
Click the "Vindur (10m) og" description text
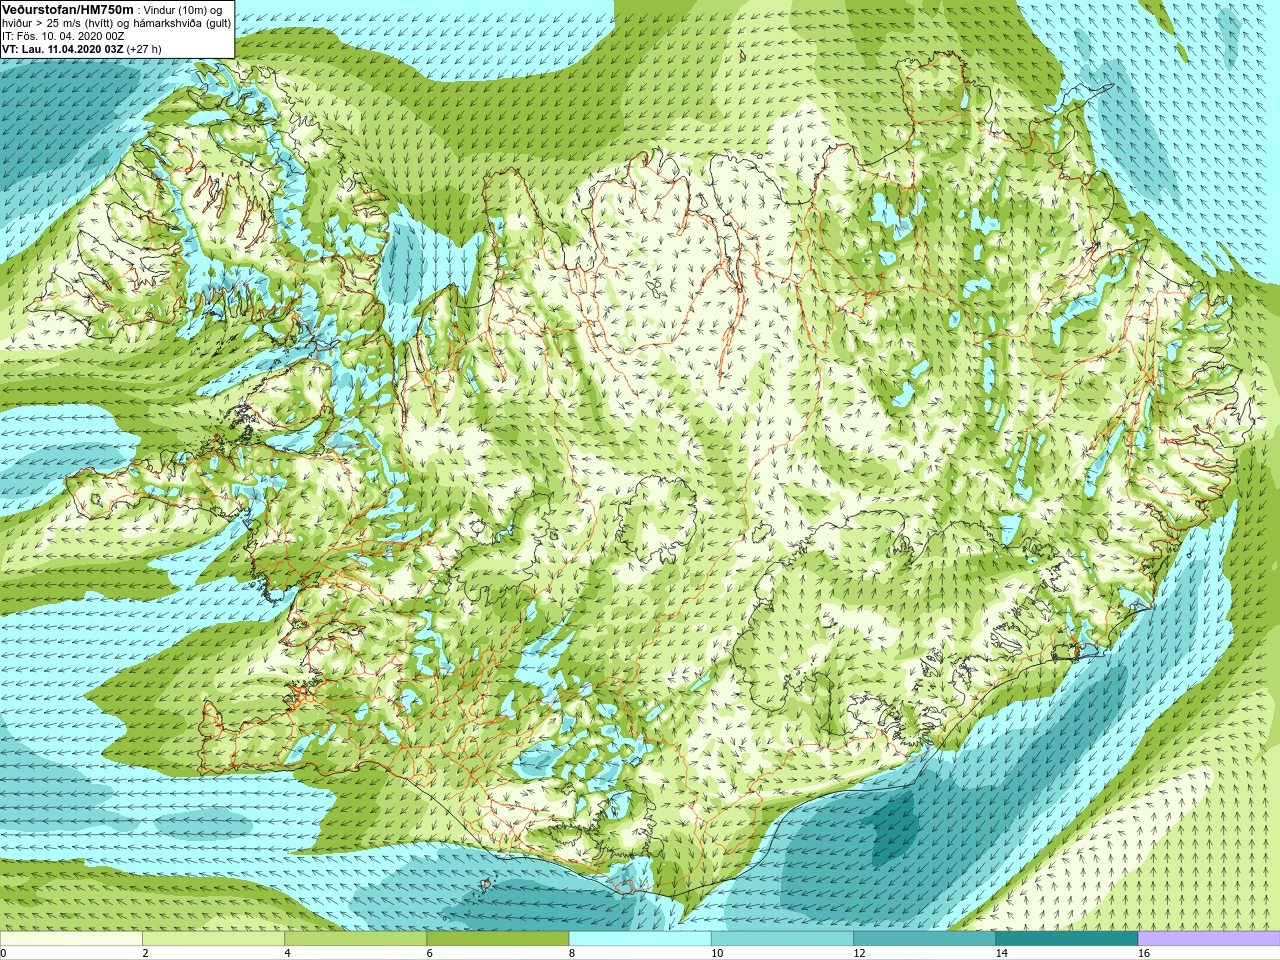pyautogui.click(x=183, y=9)
